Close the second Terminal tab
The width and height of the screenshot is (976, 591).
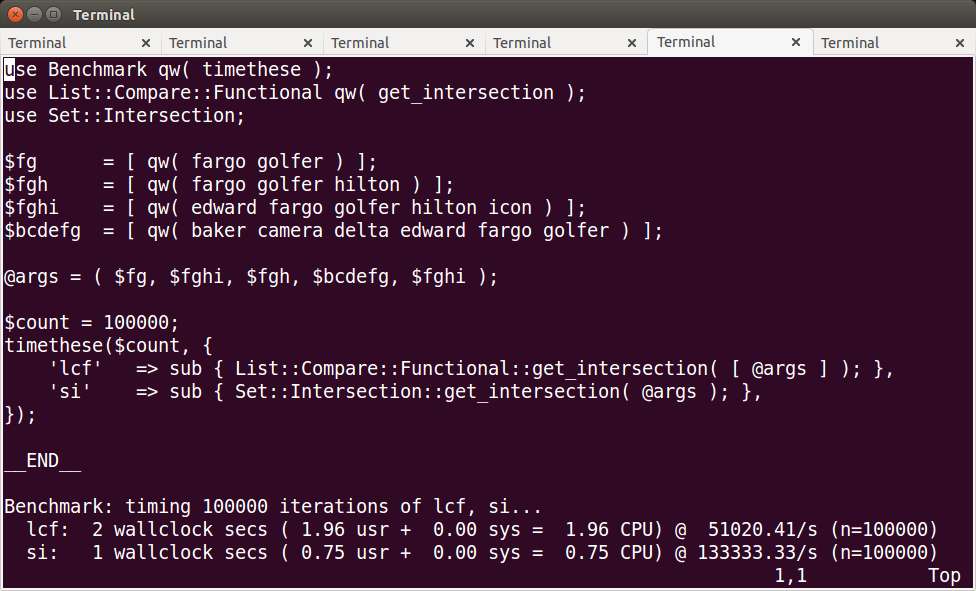point(308,43)
